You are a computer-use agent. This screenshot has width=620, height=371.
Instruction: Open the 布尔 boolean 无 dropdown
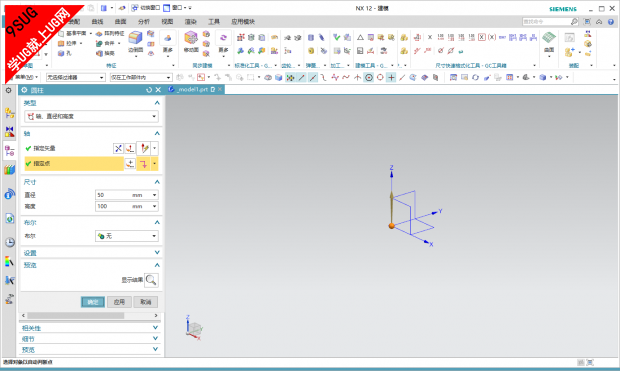[x=127, y=236]
